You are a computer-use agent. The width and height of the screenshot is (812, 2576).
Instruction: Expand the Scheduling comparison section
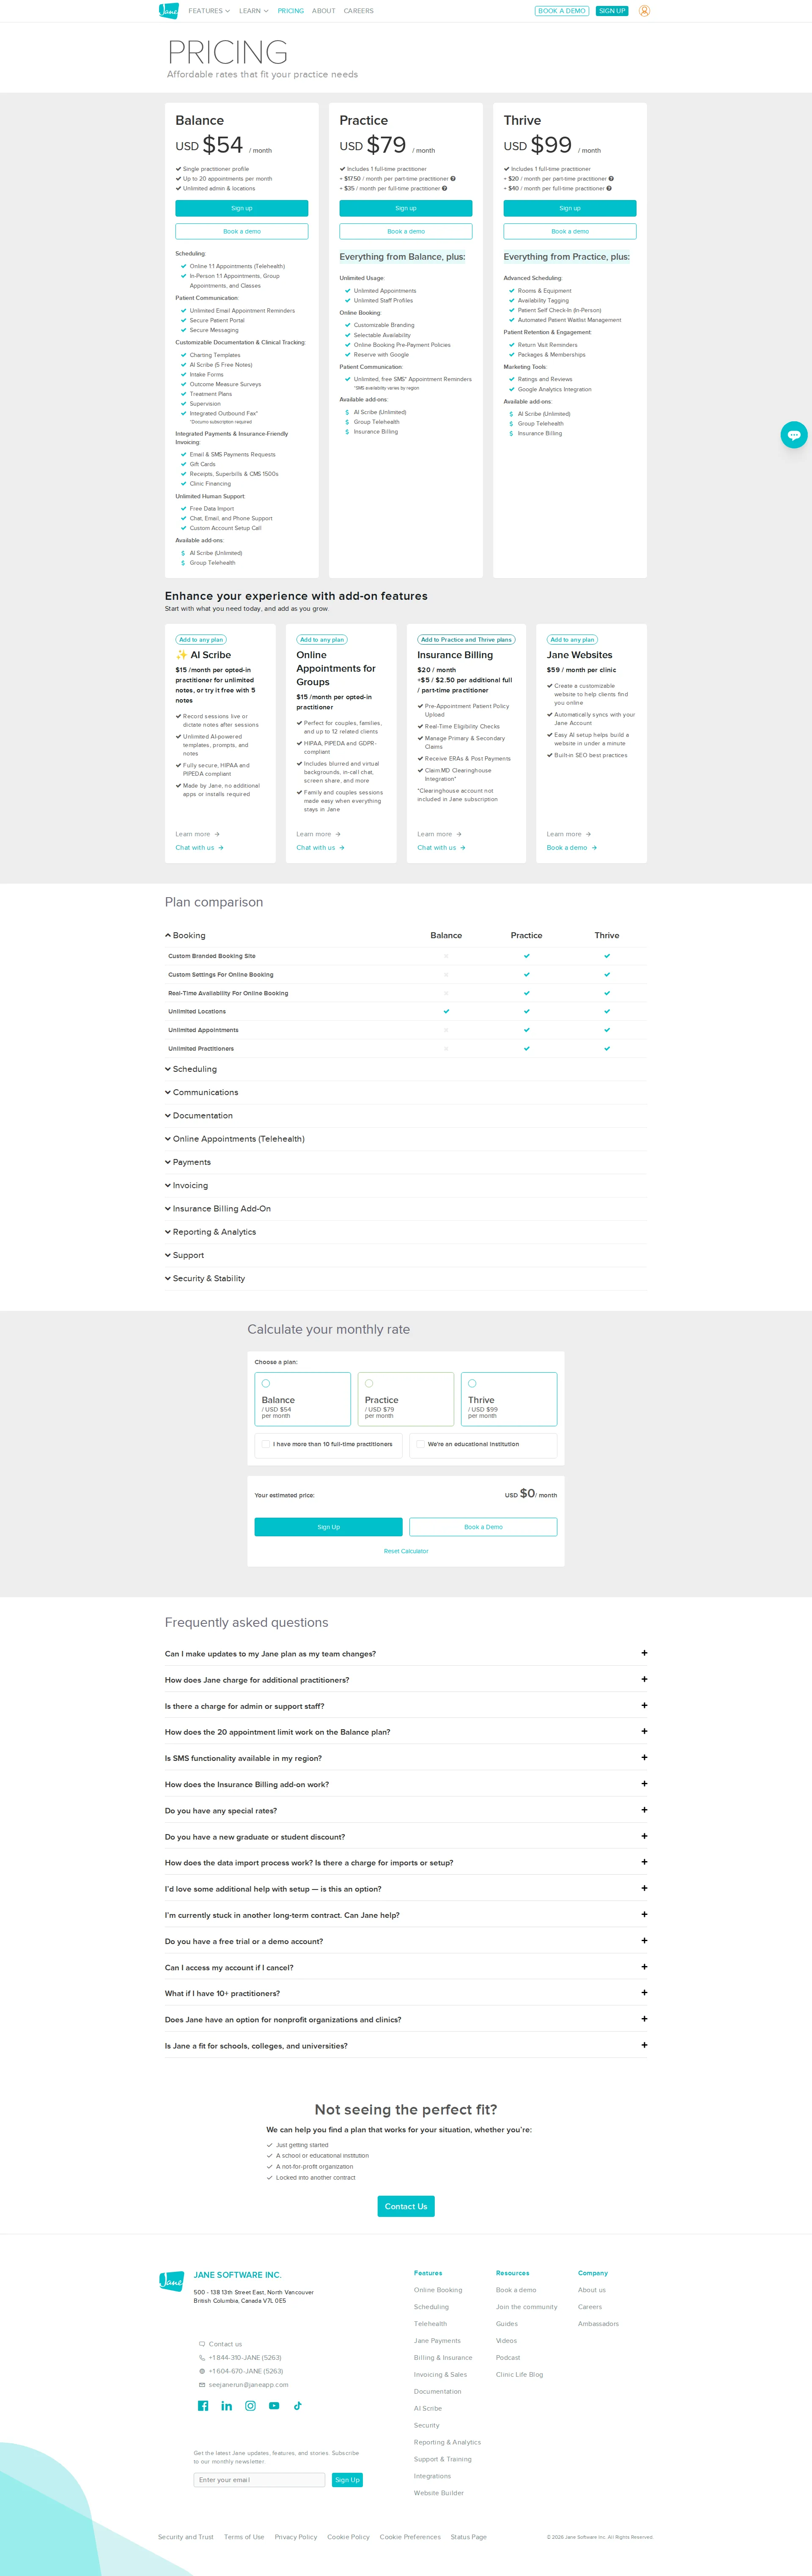[x=191, y=1069]
